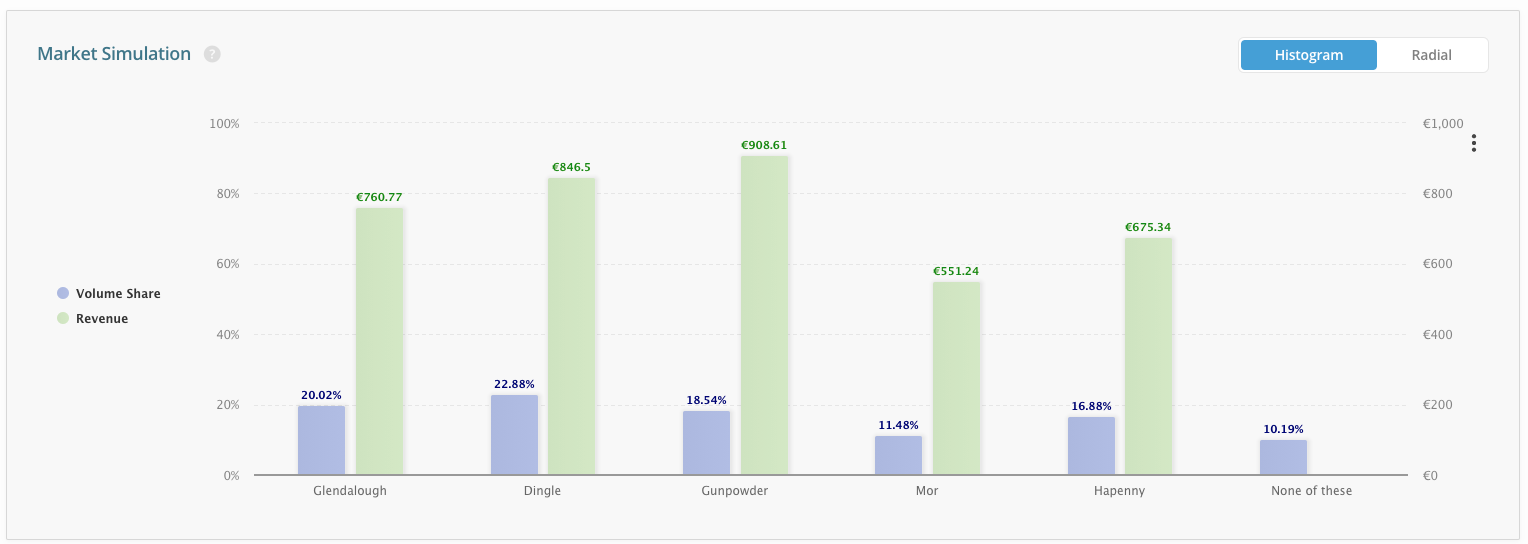Select Hapenny's green revenue bar
The height and width of the screenshot is (544, 1528).
coord(1148,356)
